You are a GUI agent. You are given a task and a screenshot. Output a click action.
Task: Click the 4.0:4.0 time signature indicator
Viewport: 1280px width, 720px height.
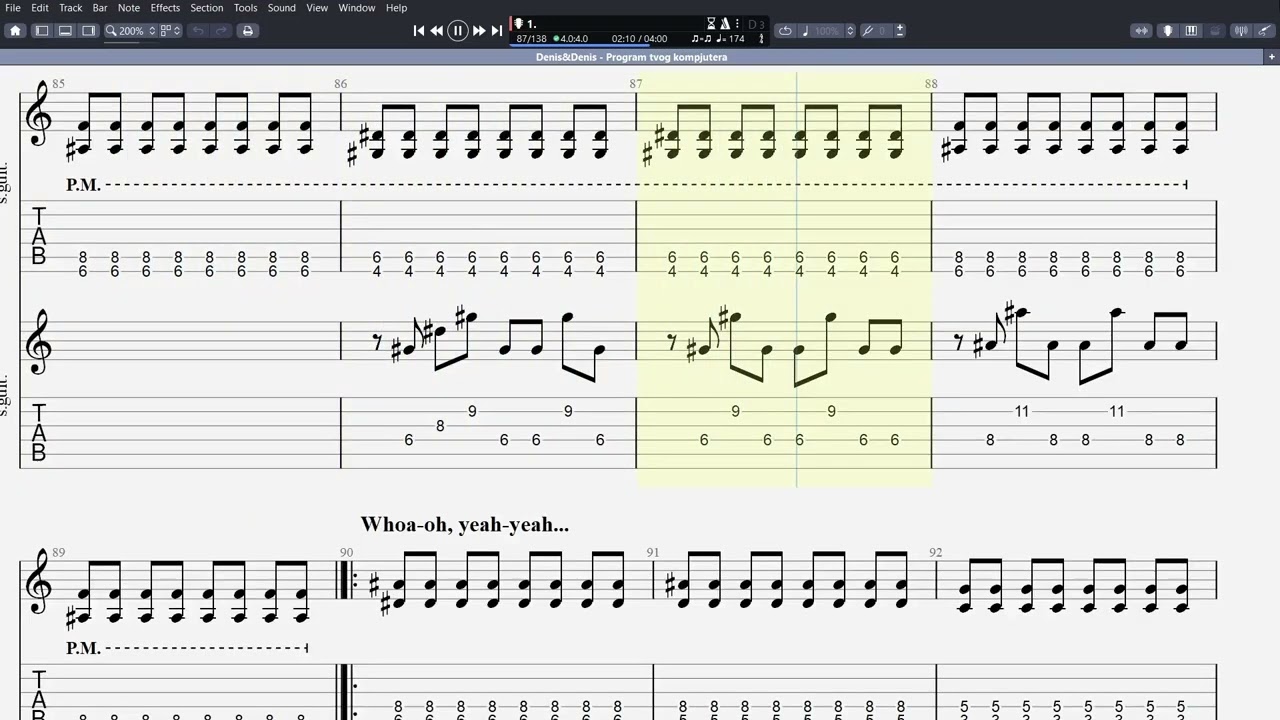point(570,39)
